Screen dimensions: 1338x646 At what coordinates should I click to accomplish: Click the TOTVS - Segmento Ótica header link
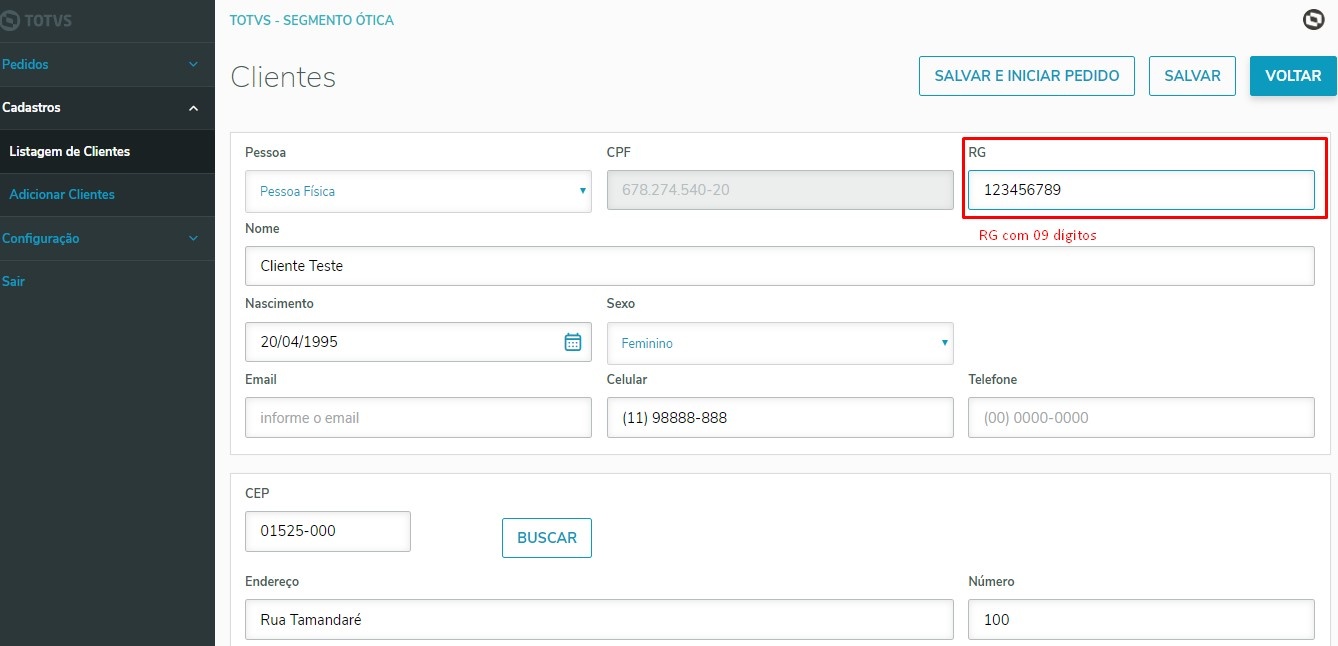pos(312,20)
